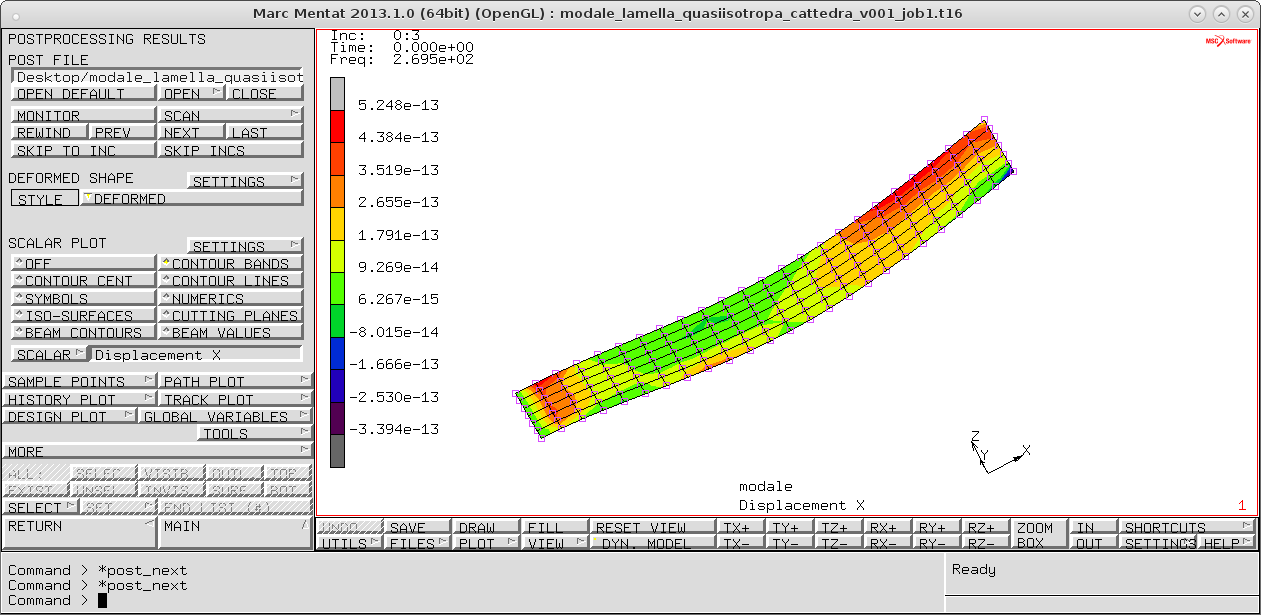Select CONTOUR LINES plot style
The image size is (1261, 615).
230,280
